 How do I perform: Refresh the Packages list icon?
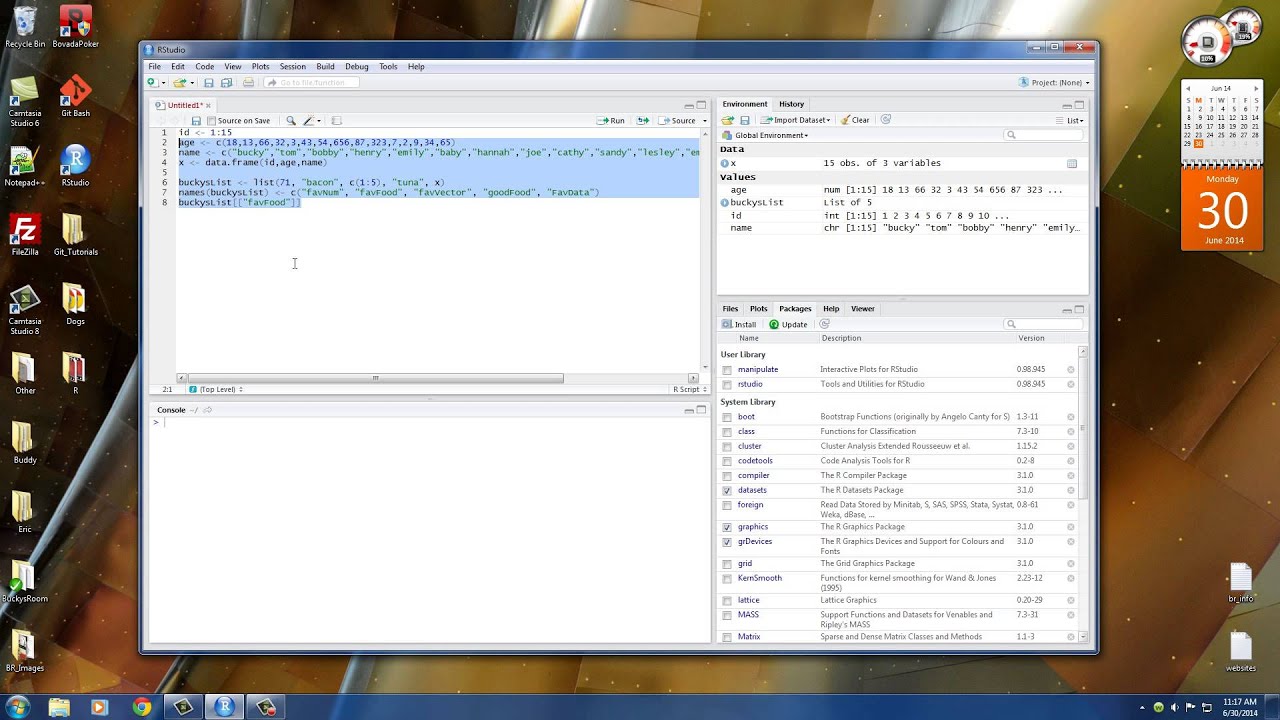[825, 324]
